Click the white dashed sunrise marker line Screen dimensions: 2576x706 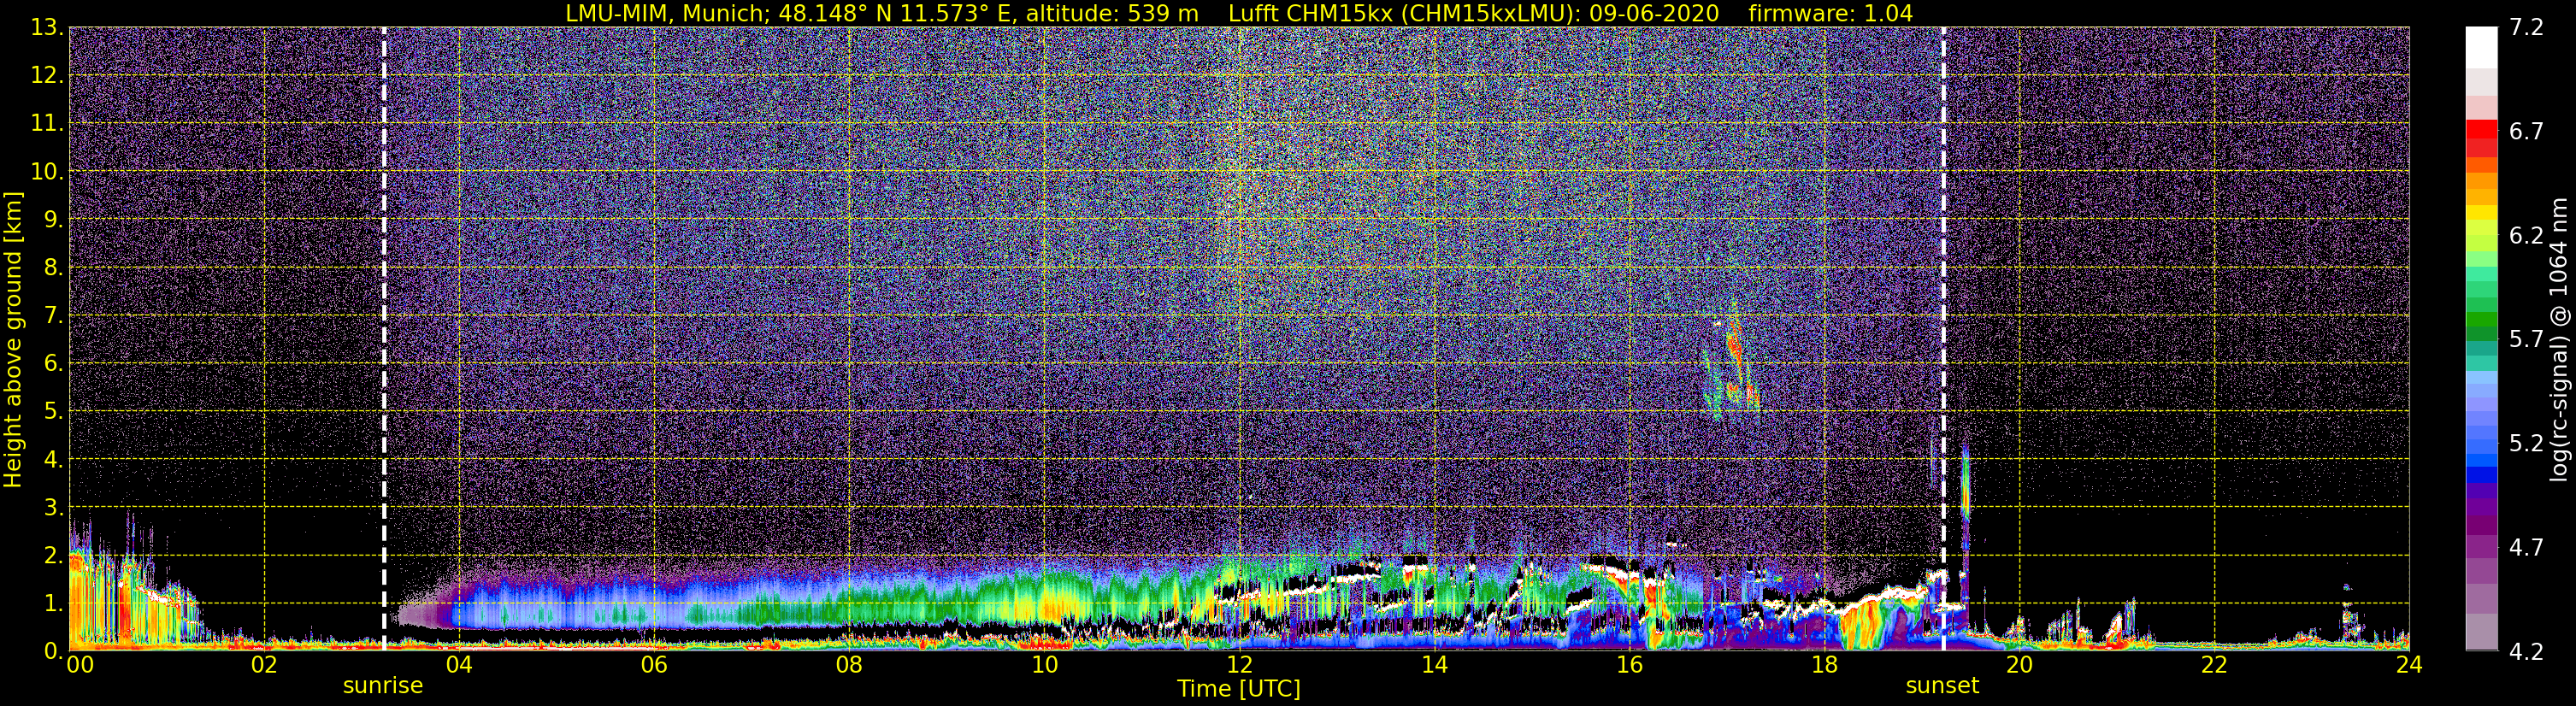[384, 339]
